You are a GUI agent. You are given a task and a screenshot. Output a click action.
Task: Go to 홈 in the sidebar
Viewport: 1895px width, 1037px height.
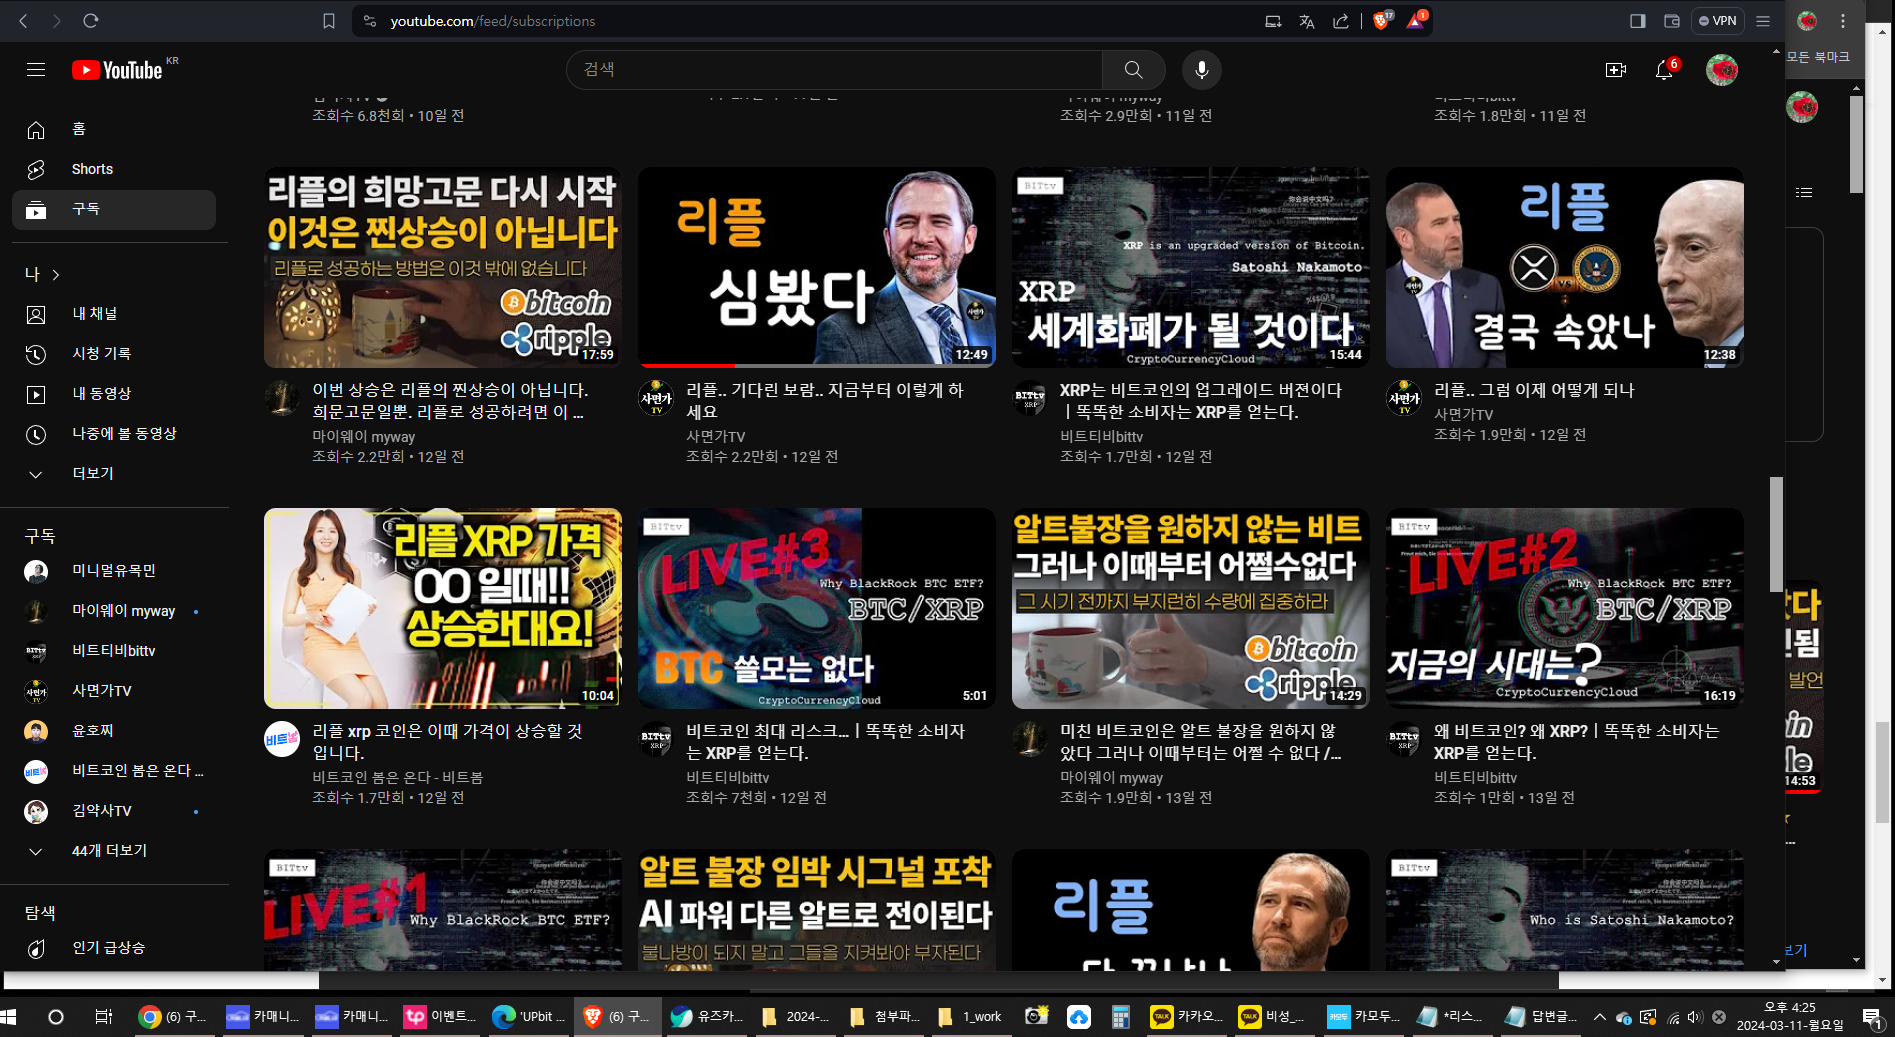tap(114, 129)
